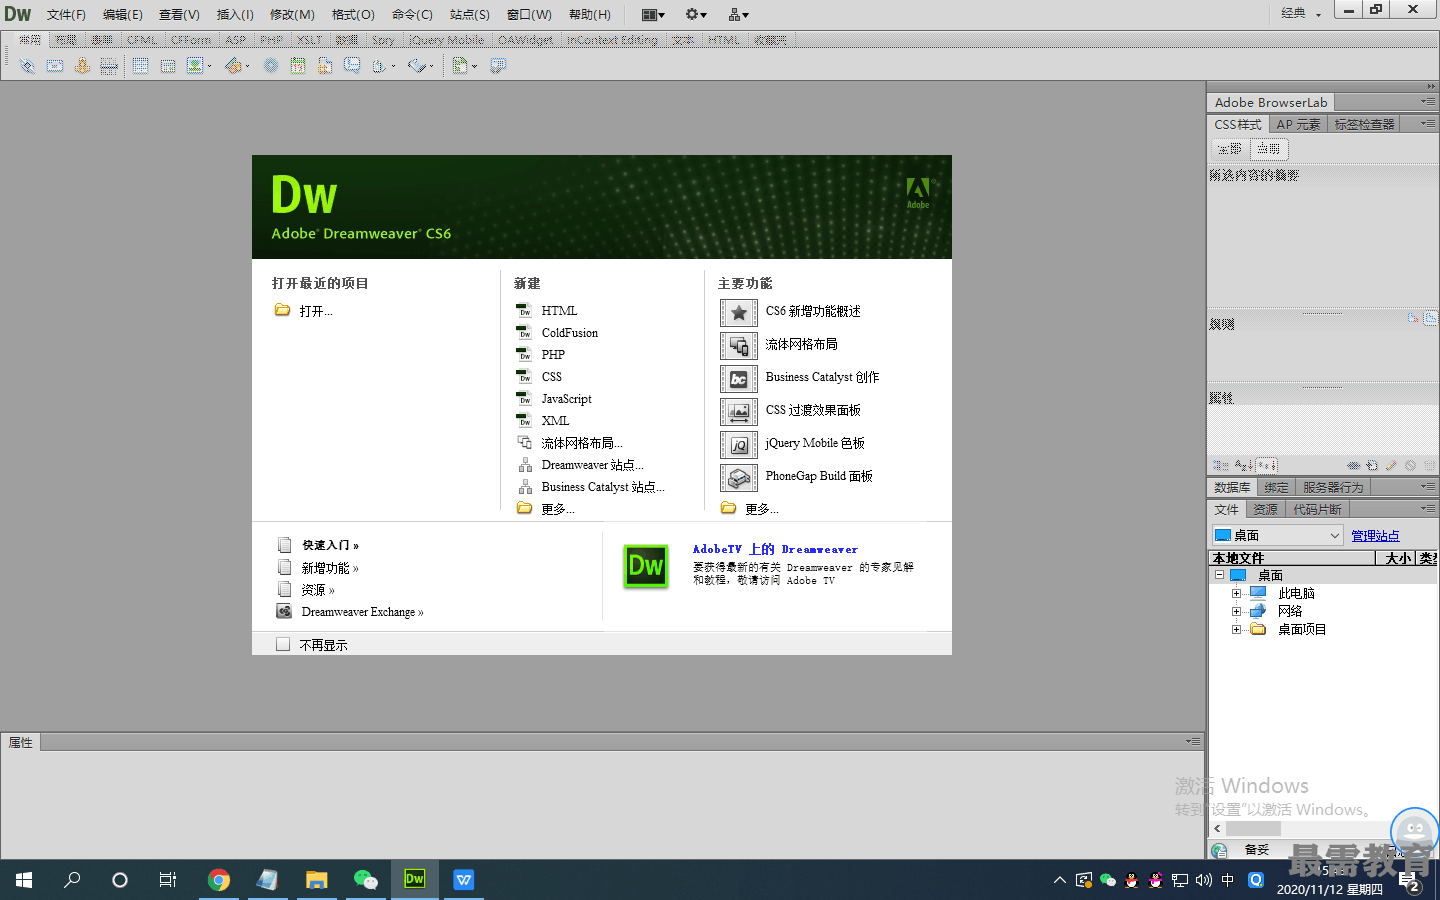Switch to the 资源 panel tab
This screenshot has width=1440, height=900.
(x=1265, y=509)
